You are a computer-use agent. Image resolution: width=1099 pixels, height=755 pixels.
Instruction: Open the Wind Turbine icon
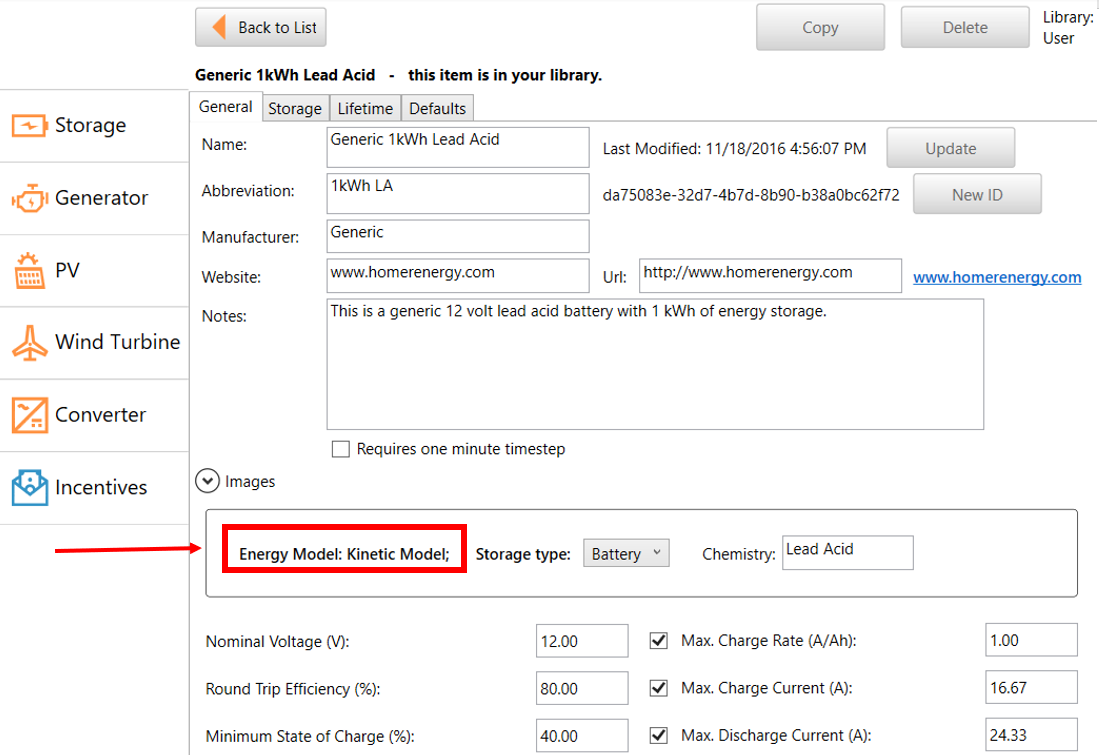click(29, 343)
